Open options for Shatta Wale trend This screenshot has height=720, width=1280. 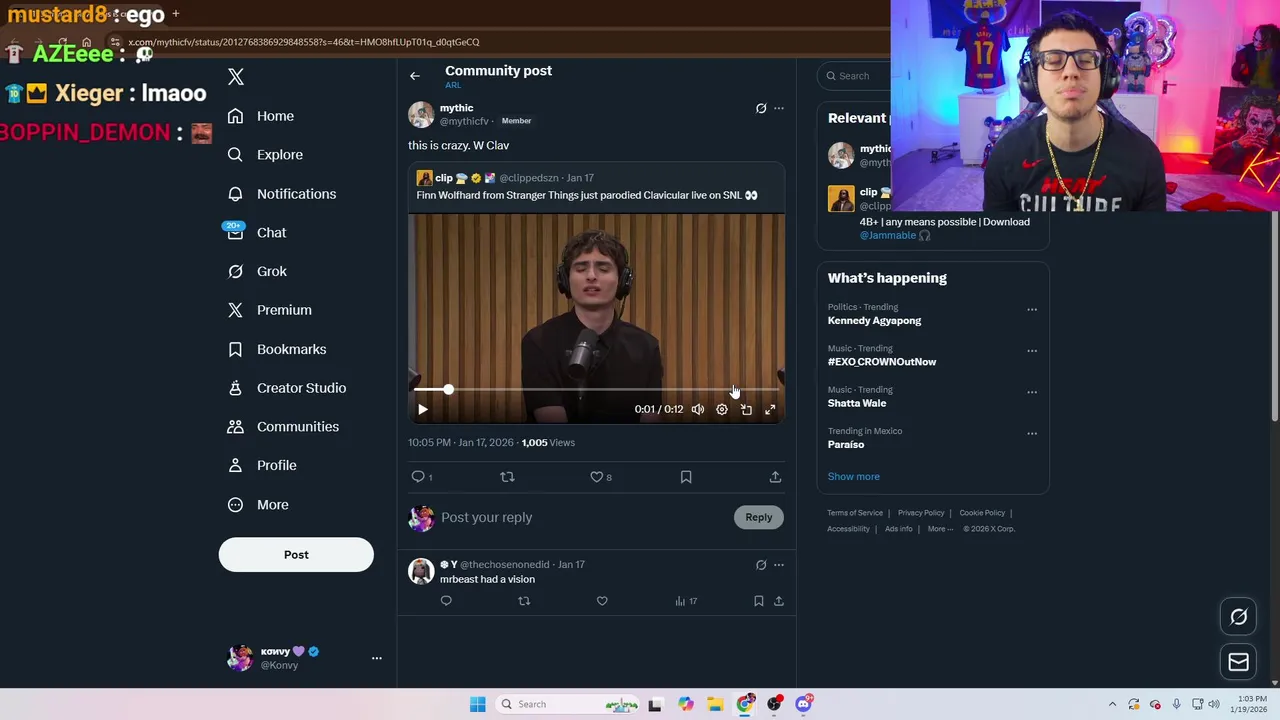pyautogui.click(x=1032, y=392)
